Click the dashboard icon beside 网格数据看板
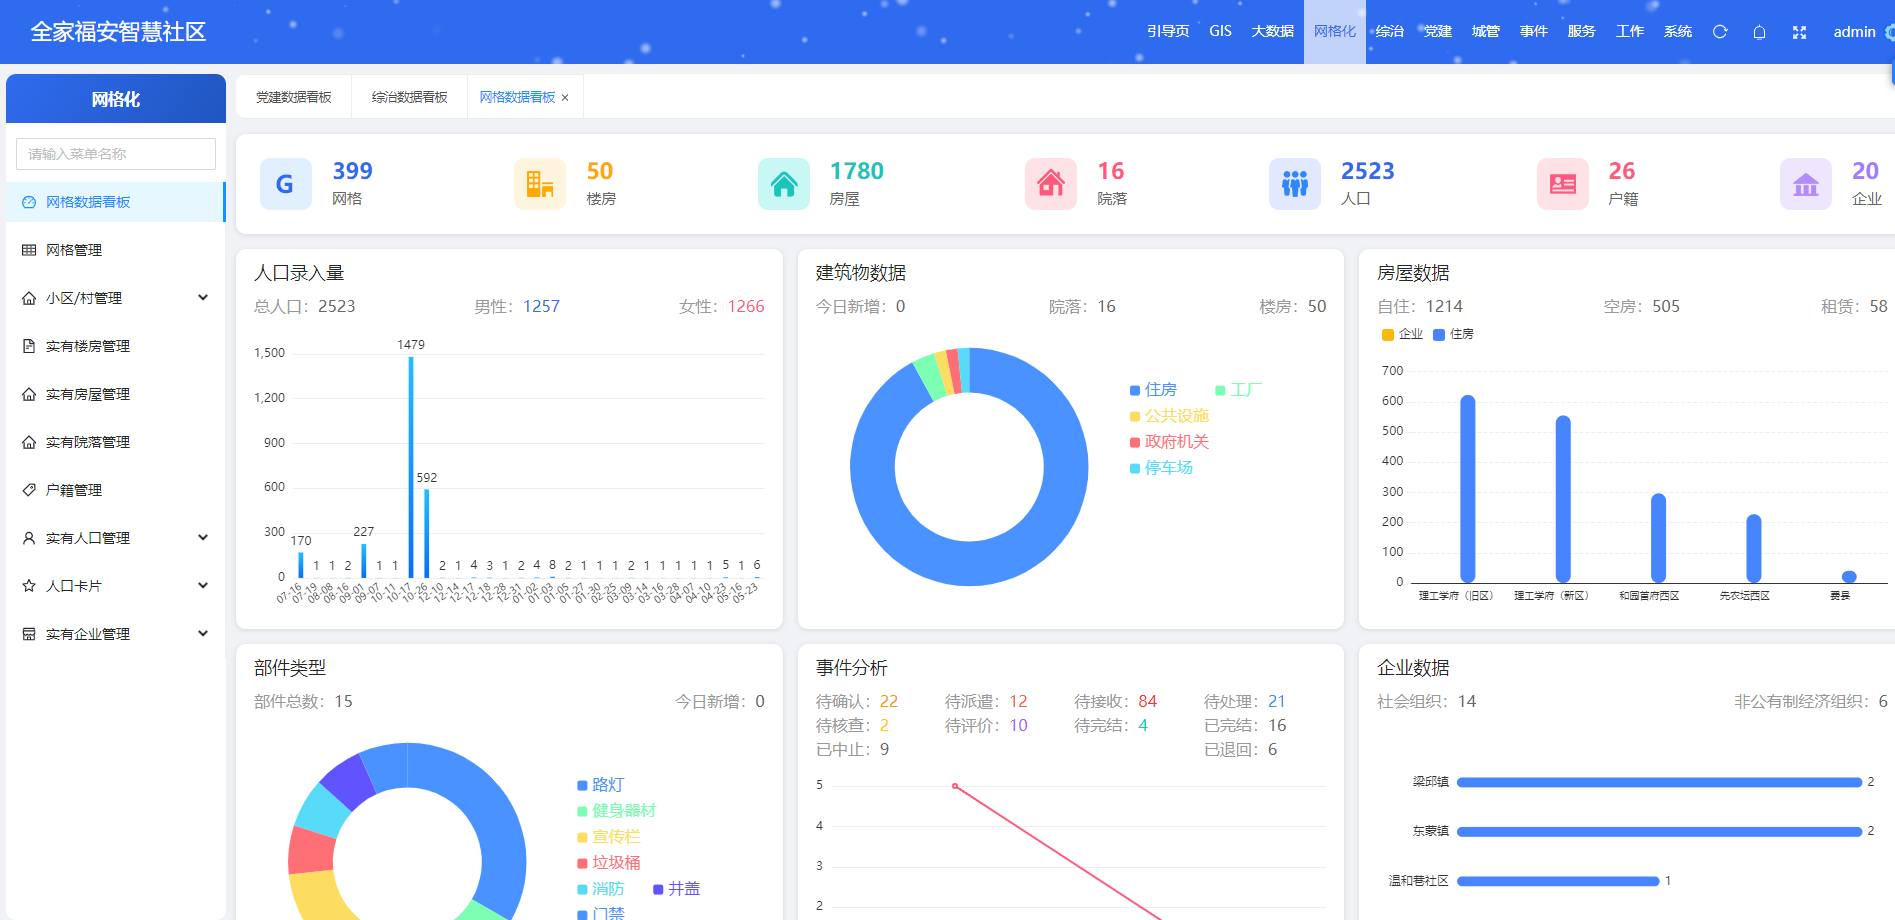The height and width of the screenshot is (920, 1895). pyautogui.click(x=29, y=202)
